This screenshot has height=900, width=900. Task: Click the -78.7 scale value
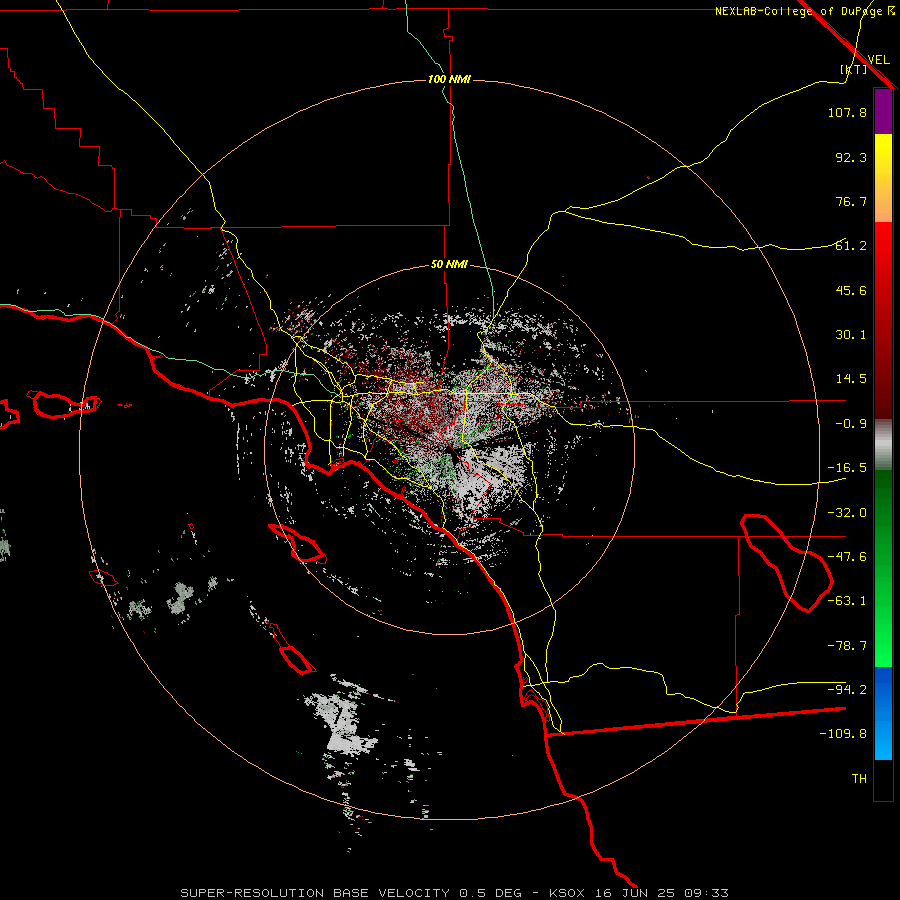[847, 646]
